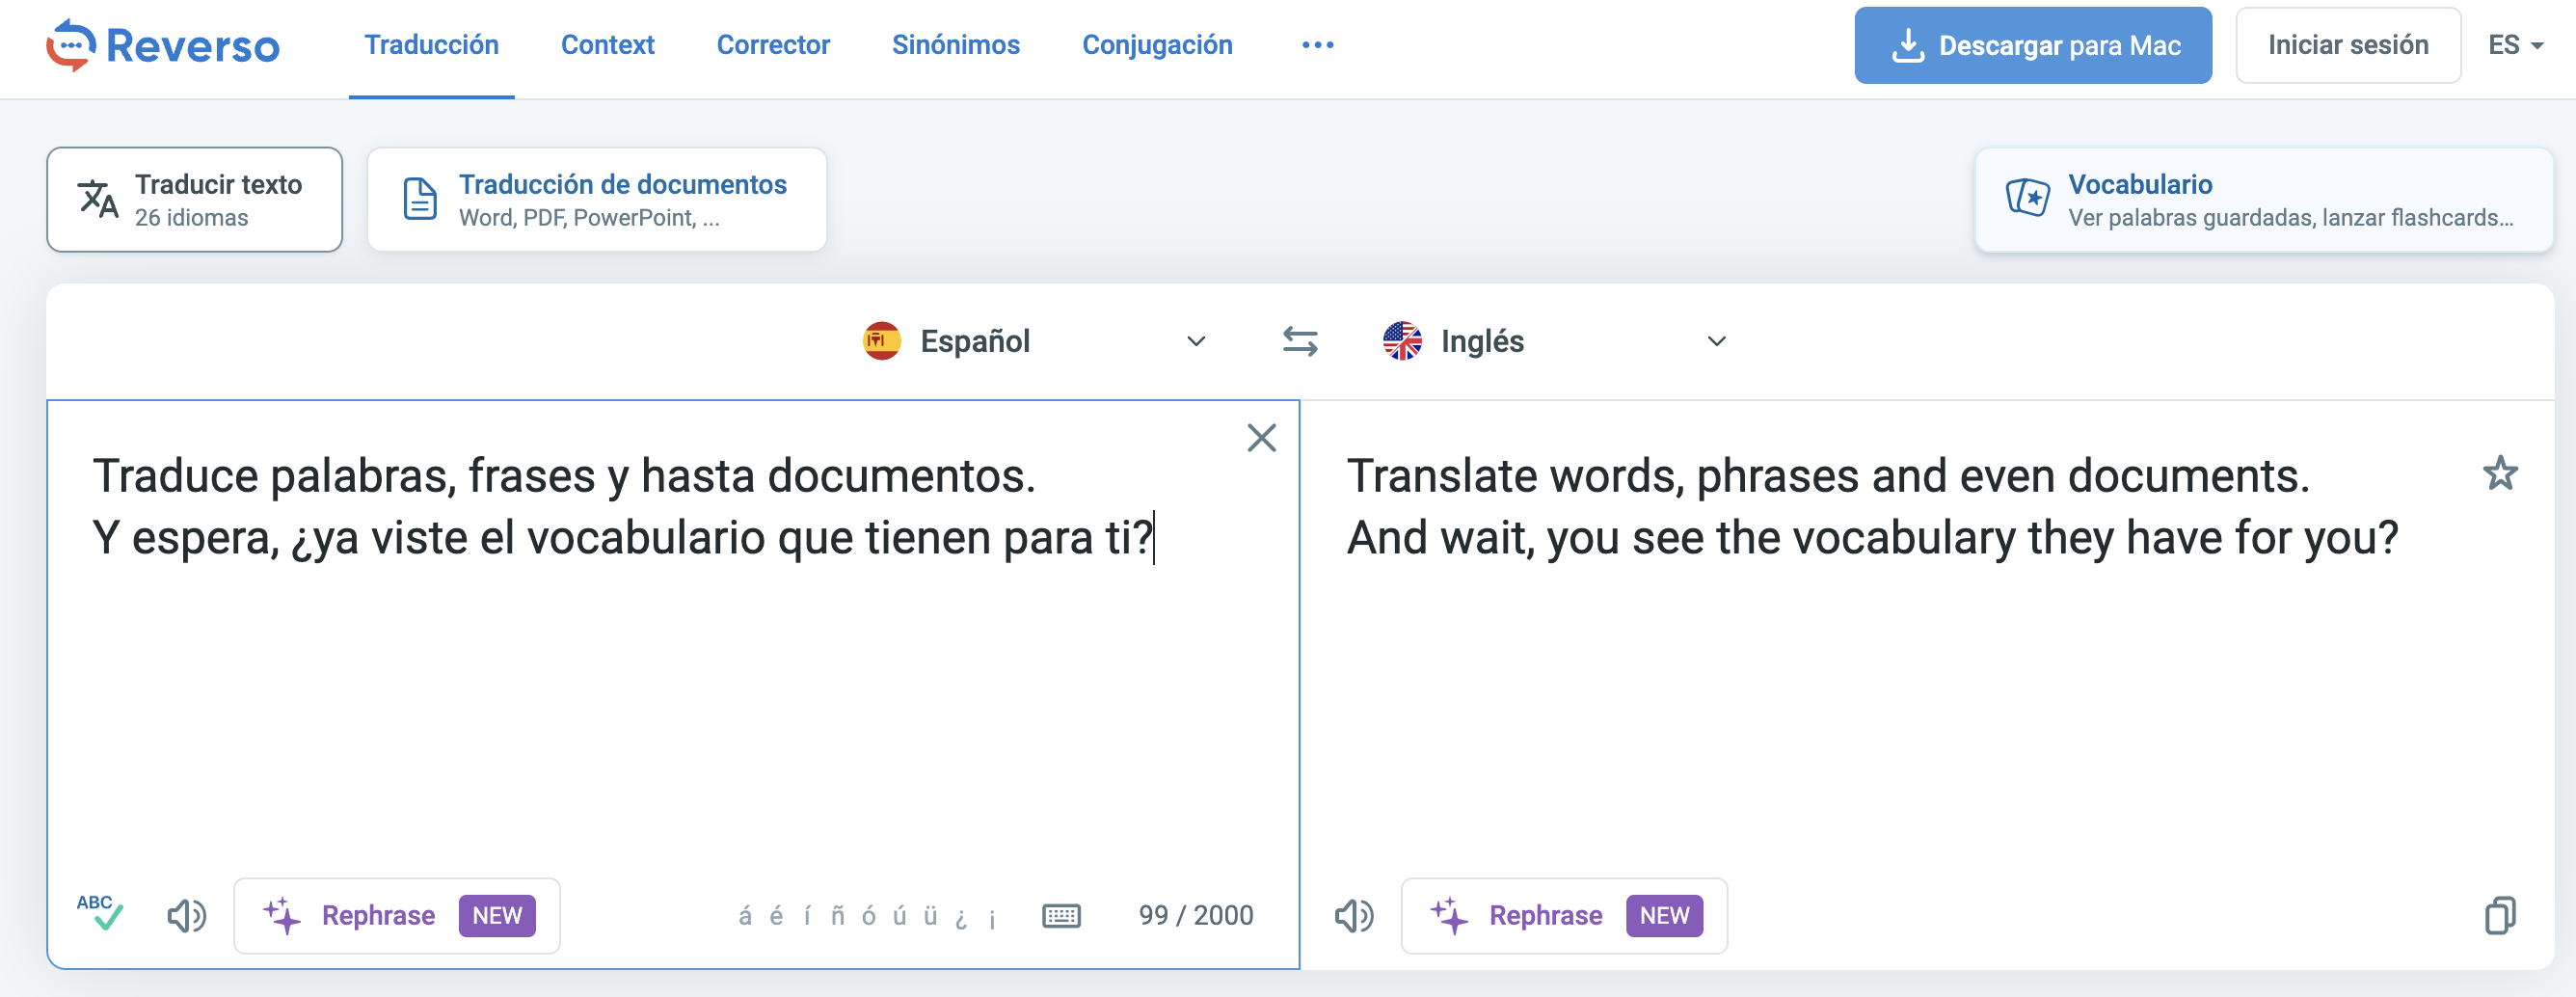Click the Reverso logo
This screenshot has width=2576, height=997.
tap(162, 44)
